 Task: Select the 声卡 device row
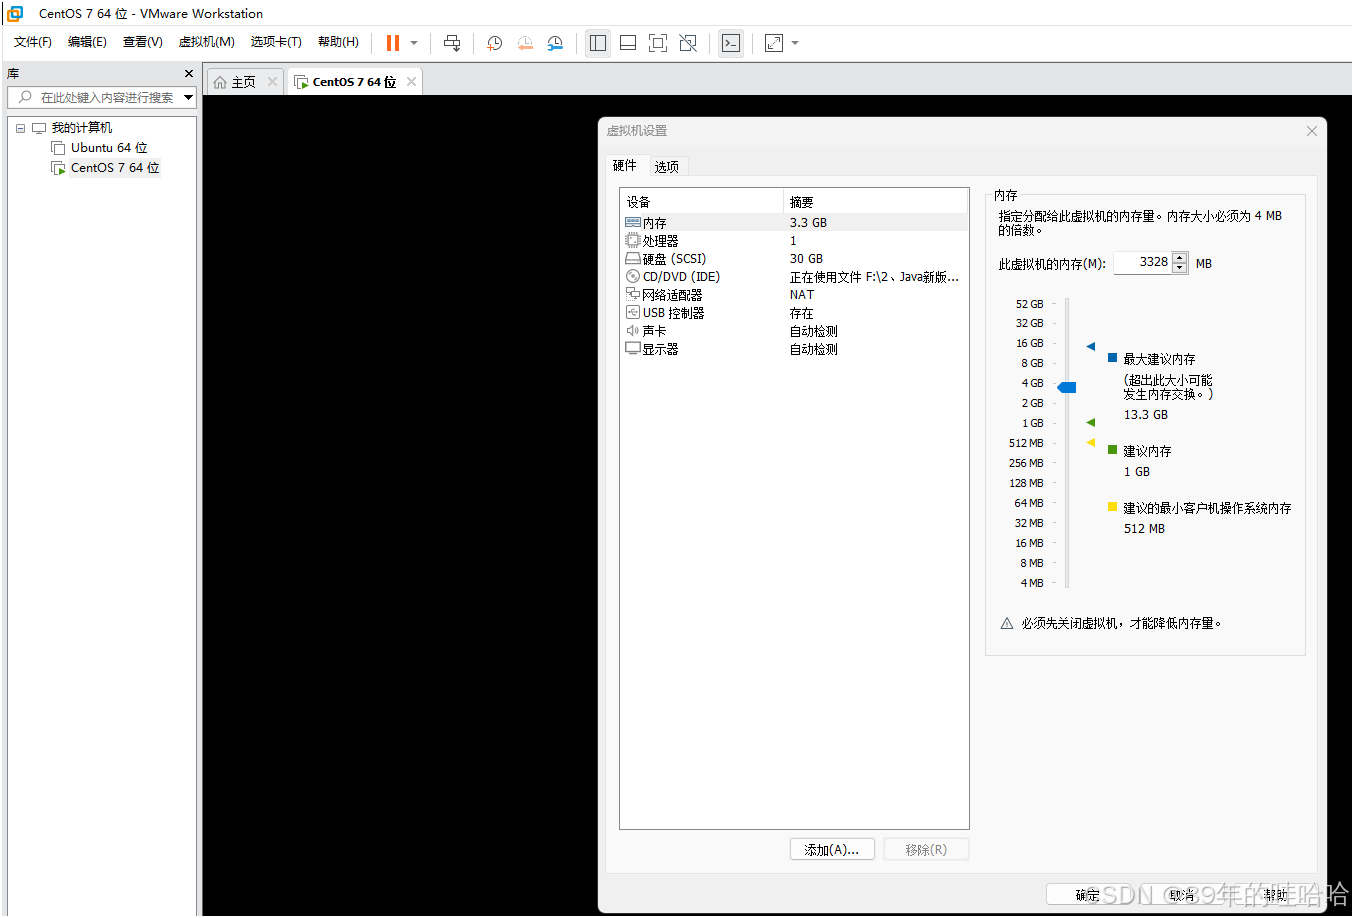pyautogui.click(x=795, y=331)
